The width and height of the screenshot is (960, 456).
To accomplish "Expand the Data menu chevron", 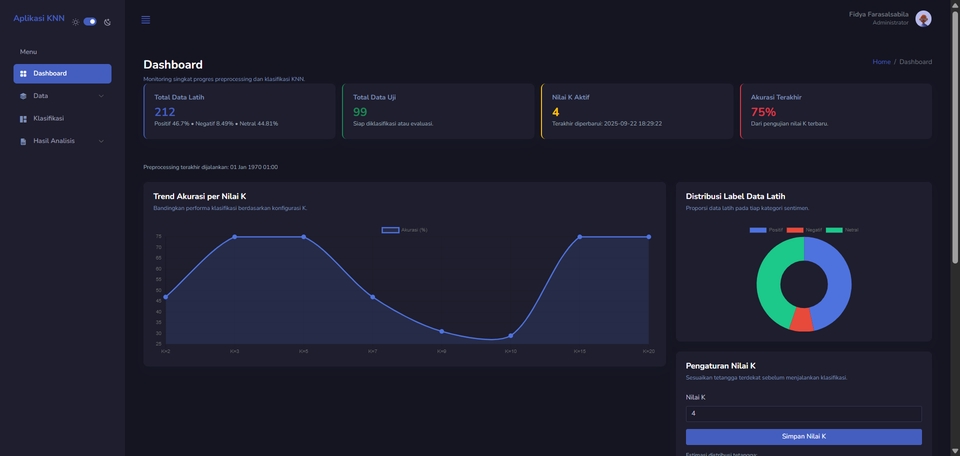I will 101,96.
